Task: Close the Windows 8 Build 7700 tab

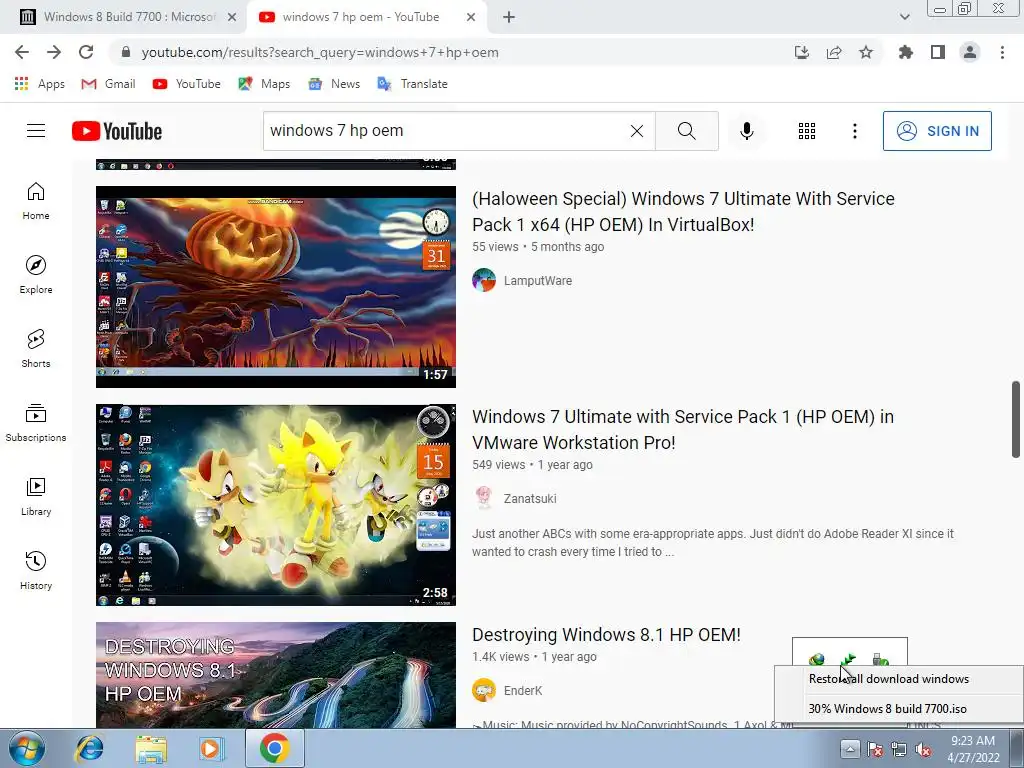Action: tap(232, 17)
